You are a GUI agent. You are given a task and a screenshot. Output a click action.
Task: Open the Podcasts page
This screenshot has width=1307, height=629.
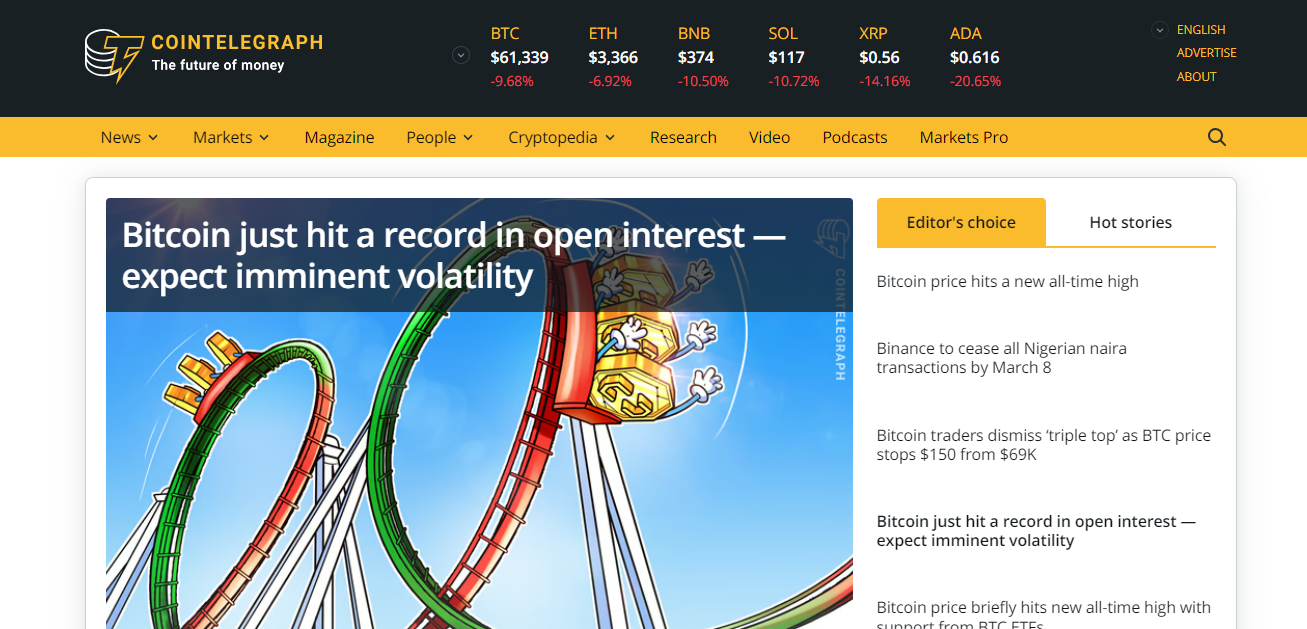[x=855, y=137]
